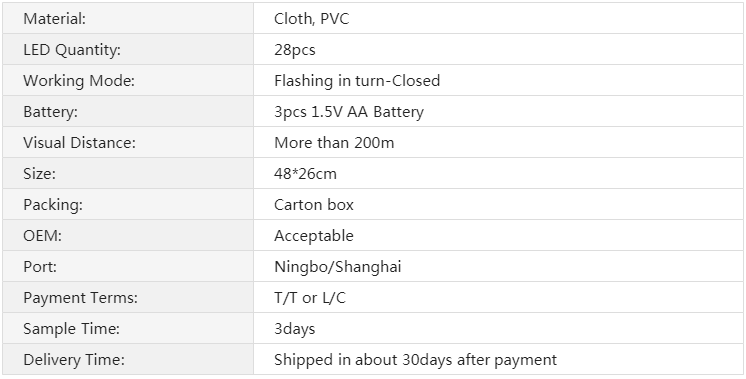Click the Payment Terms label
Viewport: 746px width, 379px height.
[x=80, y=298]
